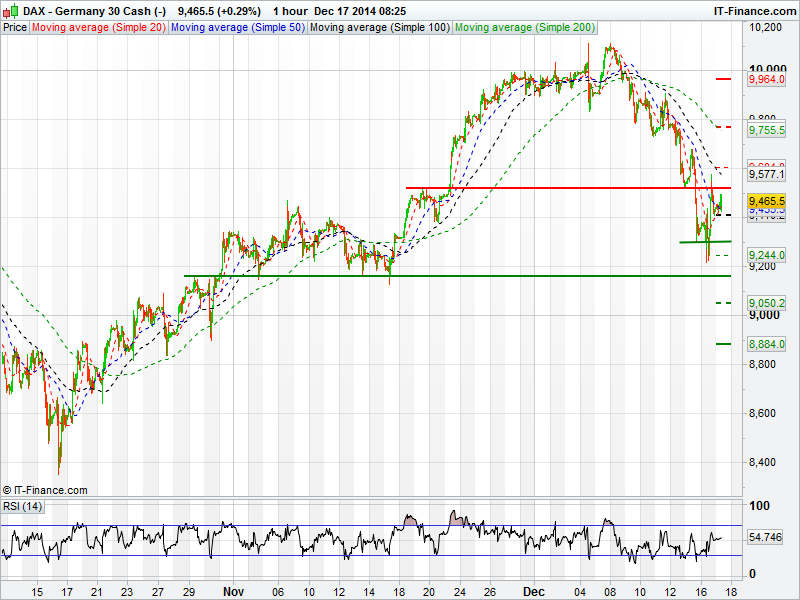Select Moving average (Simple 20) label
The height and width of the screenshot is (600, 800).
tap(99, 28)
